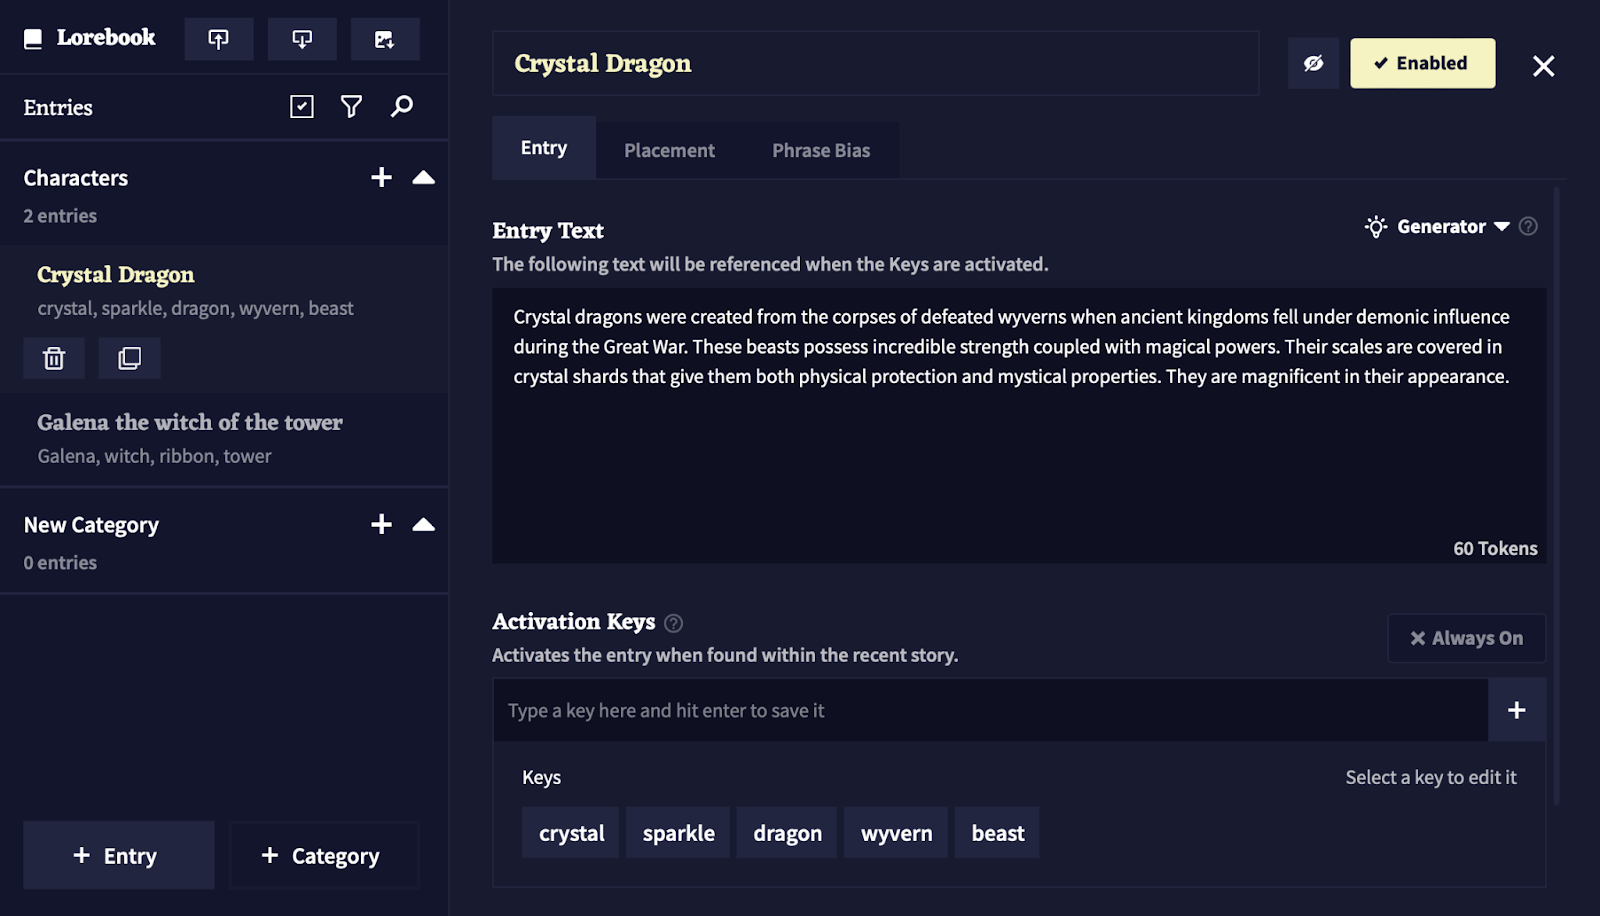Collapse the Characters category

(424, 178)
